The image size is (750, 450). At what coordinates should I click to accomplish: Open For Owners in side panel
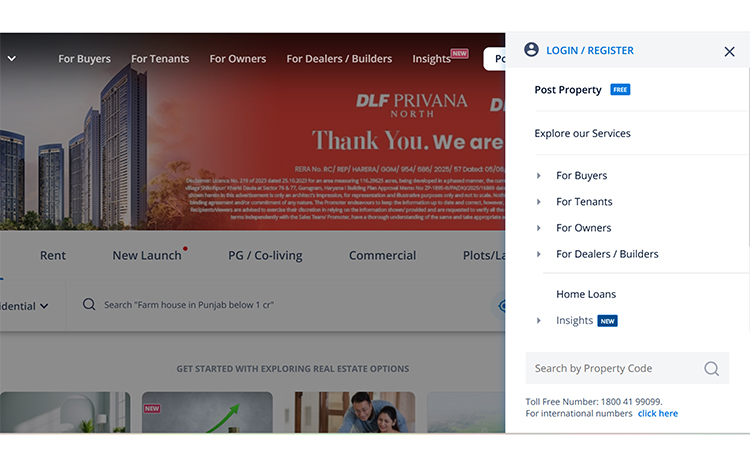[584, 228]
